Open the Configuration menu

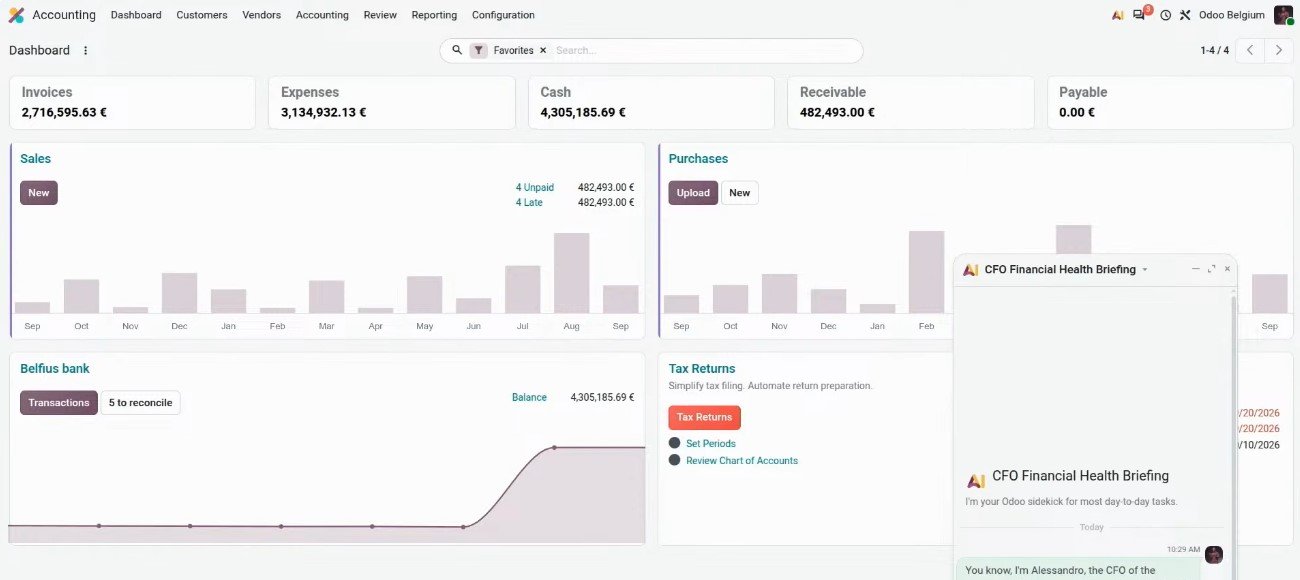tap(503, 15)
